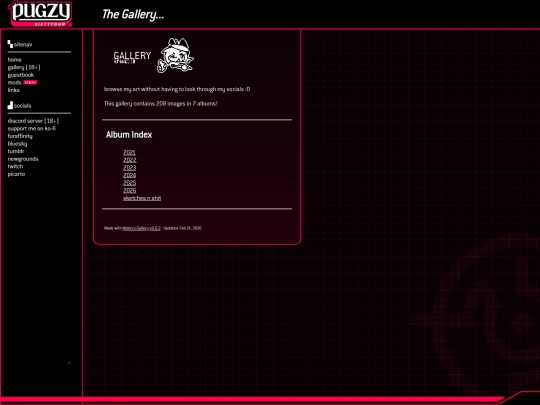Open the guestbook link
This screenshot has width=540, height=405.
click(21, 75)
